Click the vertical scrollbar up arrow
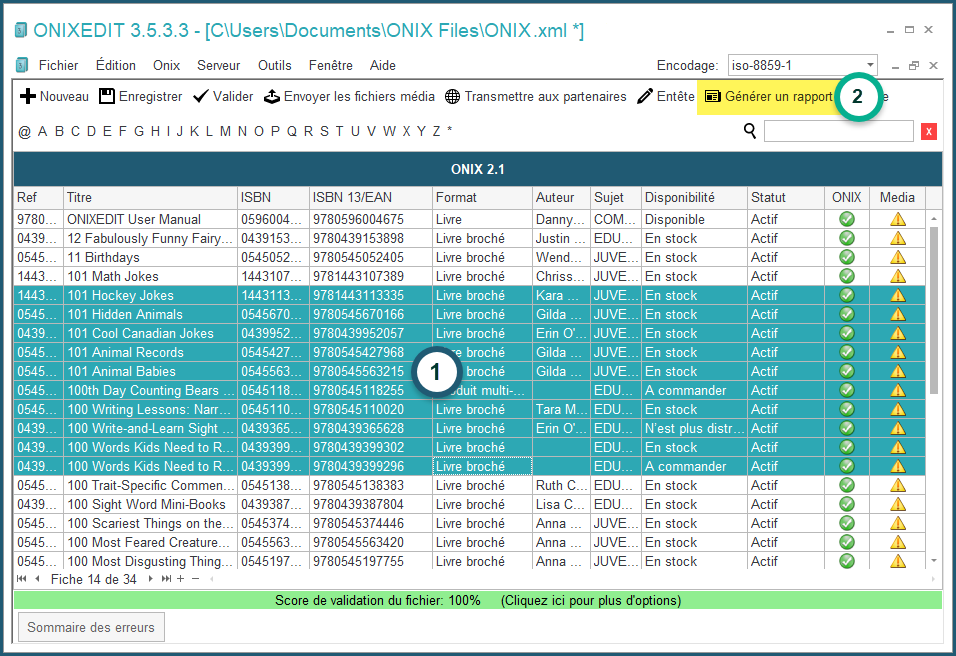Viewport: 956px width, 656px height. point(933,218)
